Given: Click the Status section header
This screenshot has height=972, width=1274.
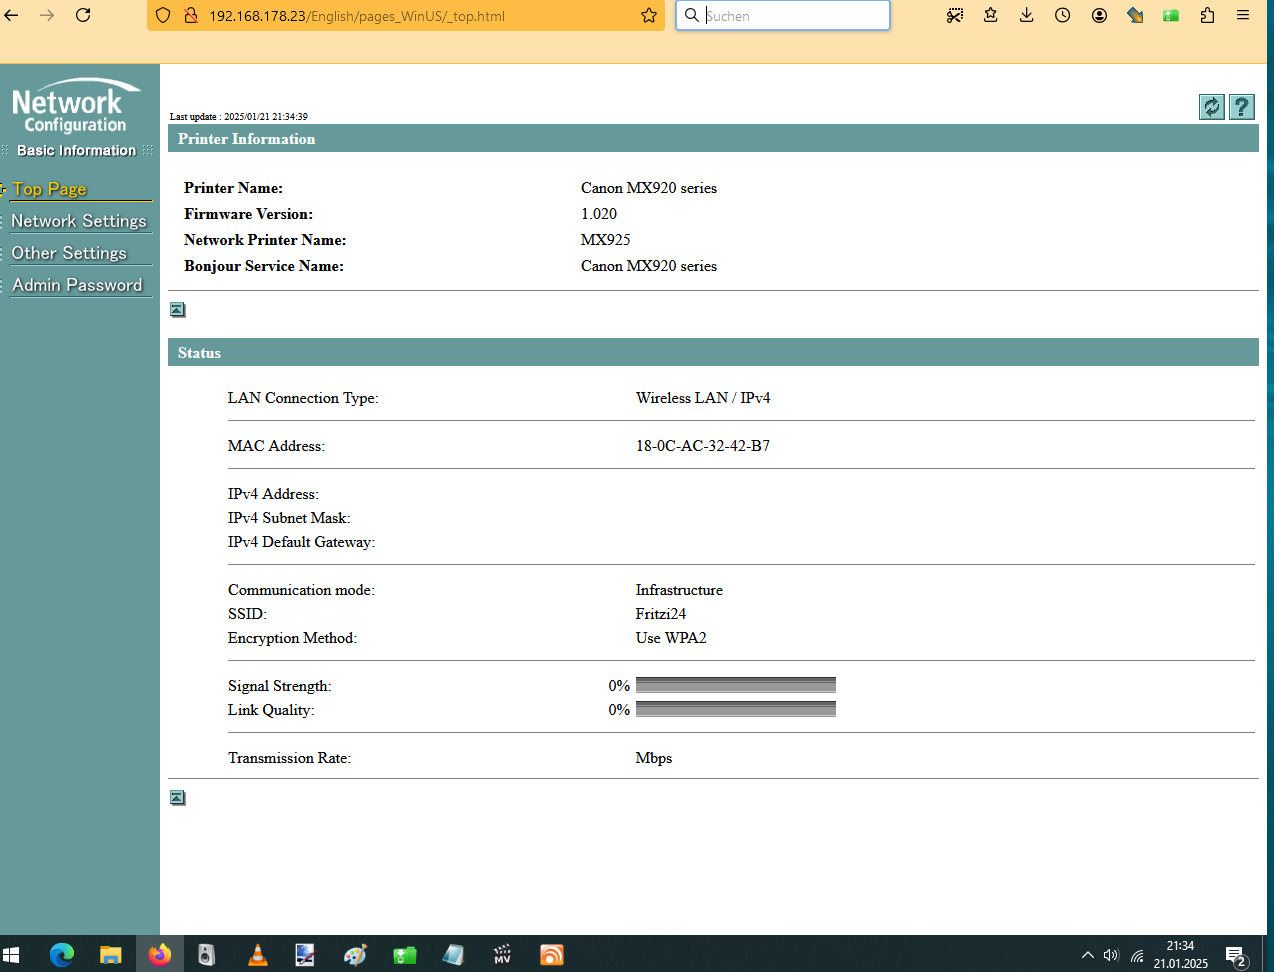Looking at the screenshot, I should pyautogui.click(x=713, y=353).
